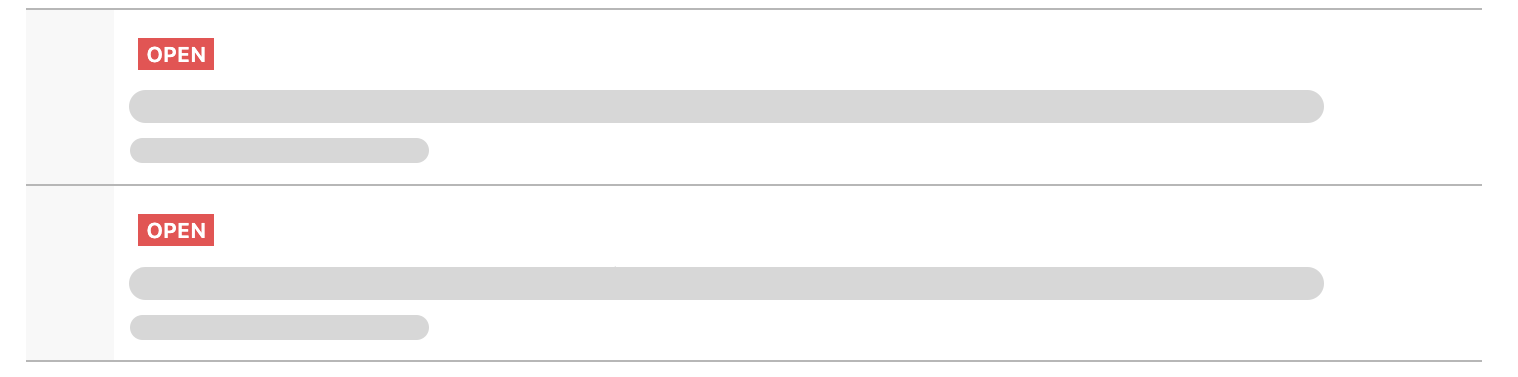This screenshot has width=1518, height=377.
Task: Click right end of second row's long gray bar
Action: coord(1312,283)
